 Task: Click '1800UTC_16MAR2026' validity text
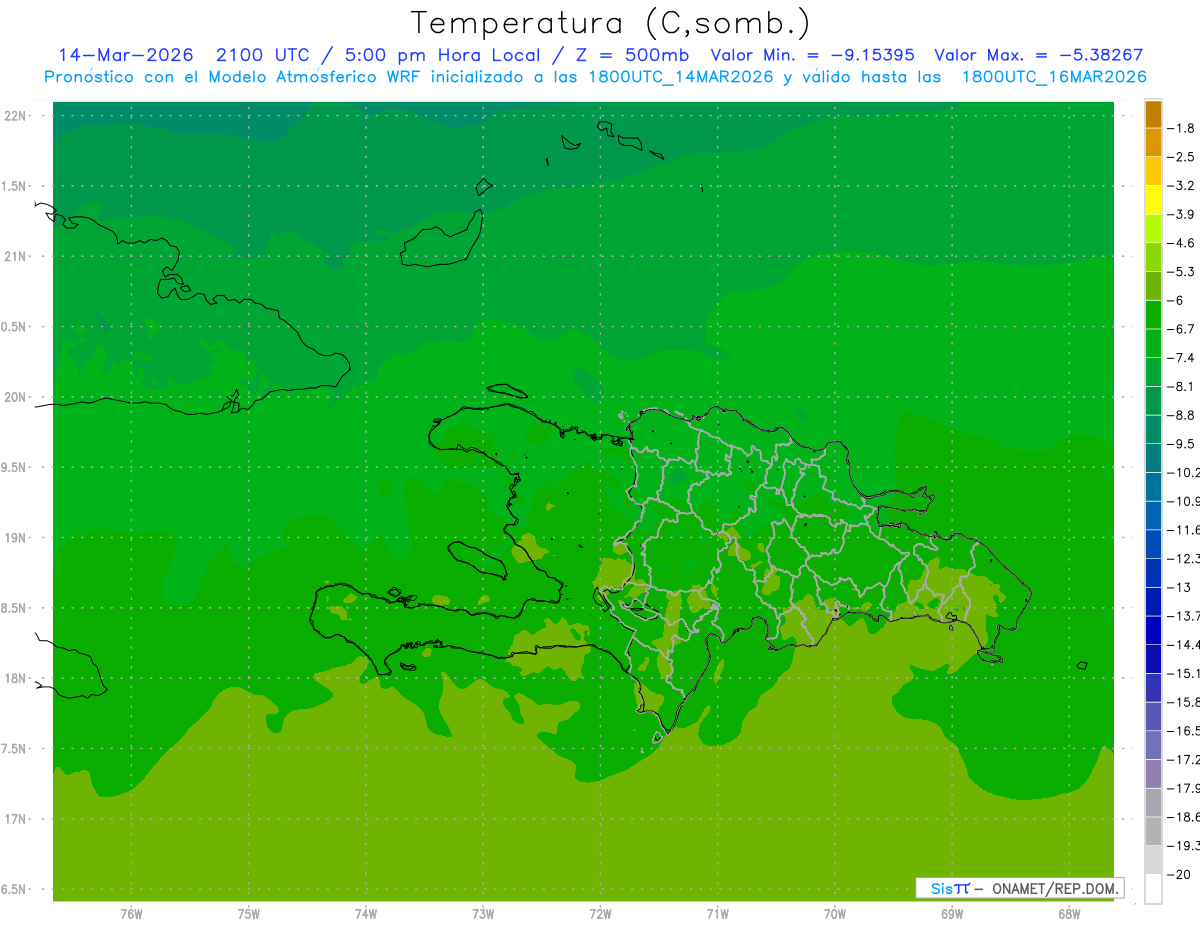point(1054,77)
